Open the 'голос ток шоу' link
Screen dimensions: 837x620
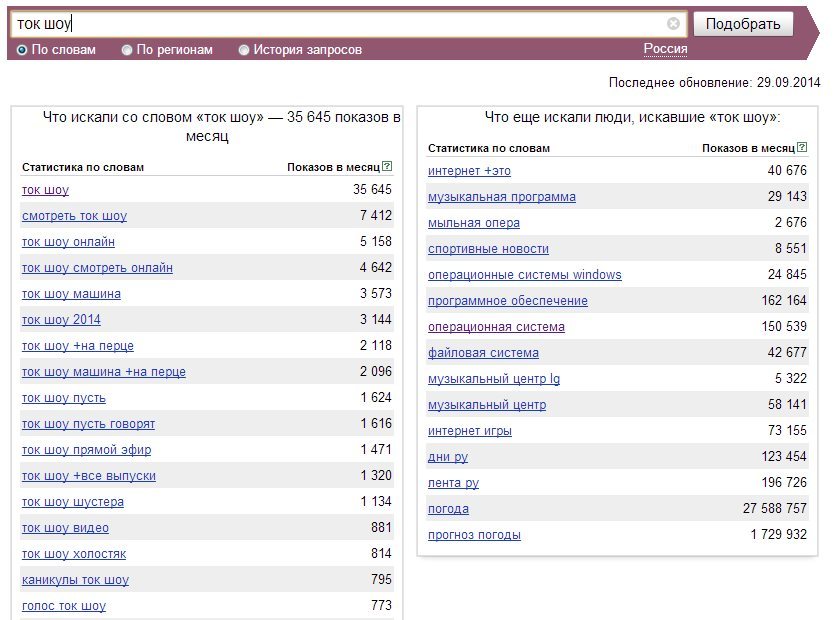64,606
